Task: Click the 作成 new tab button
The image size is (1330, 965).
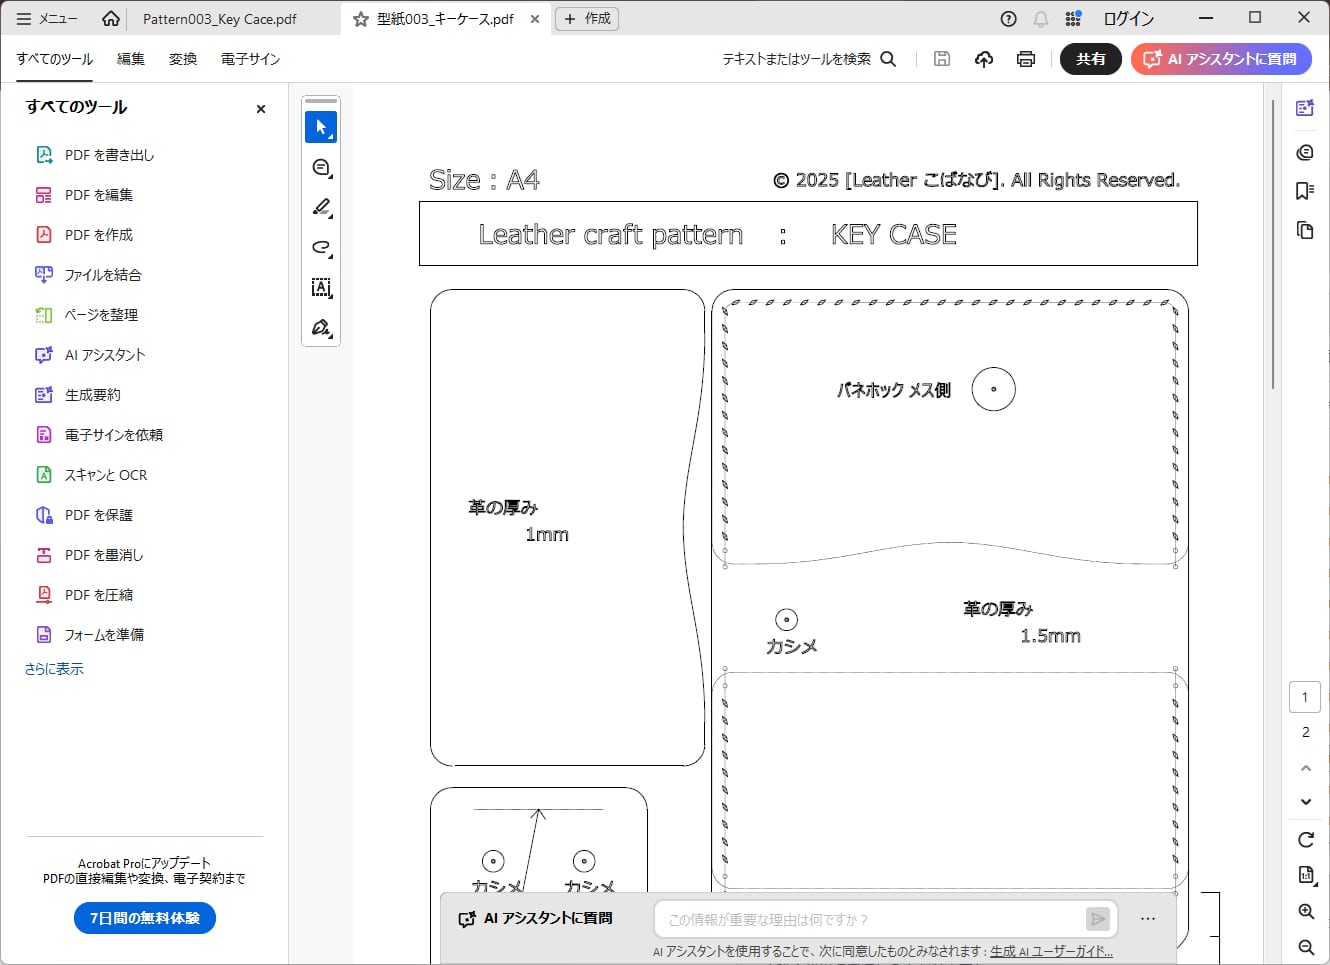Action: (x=587, y=19)
